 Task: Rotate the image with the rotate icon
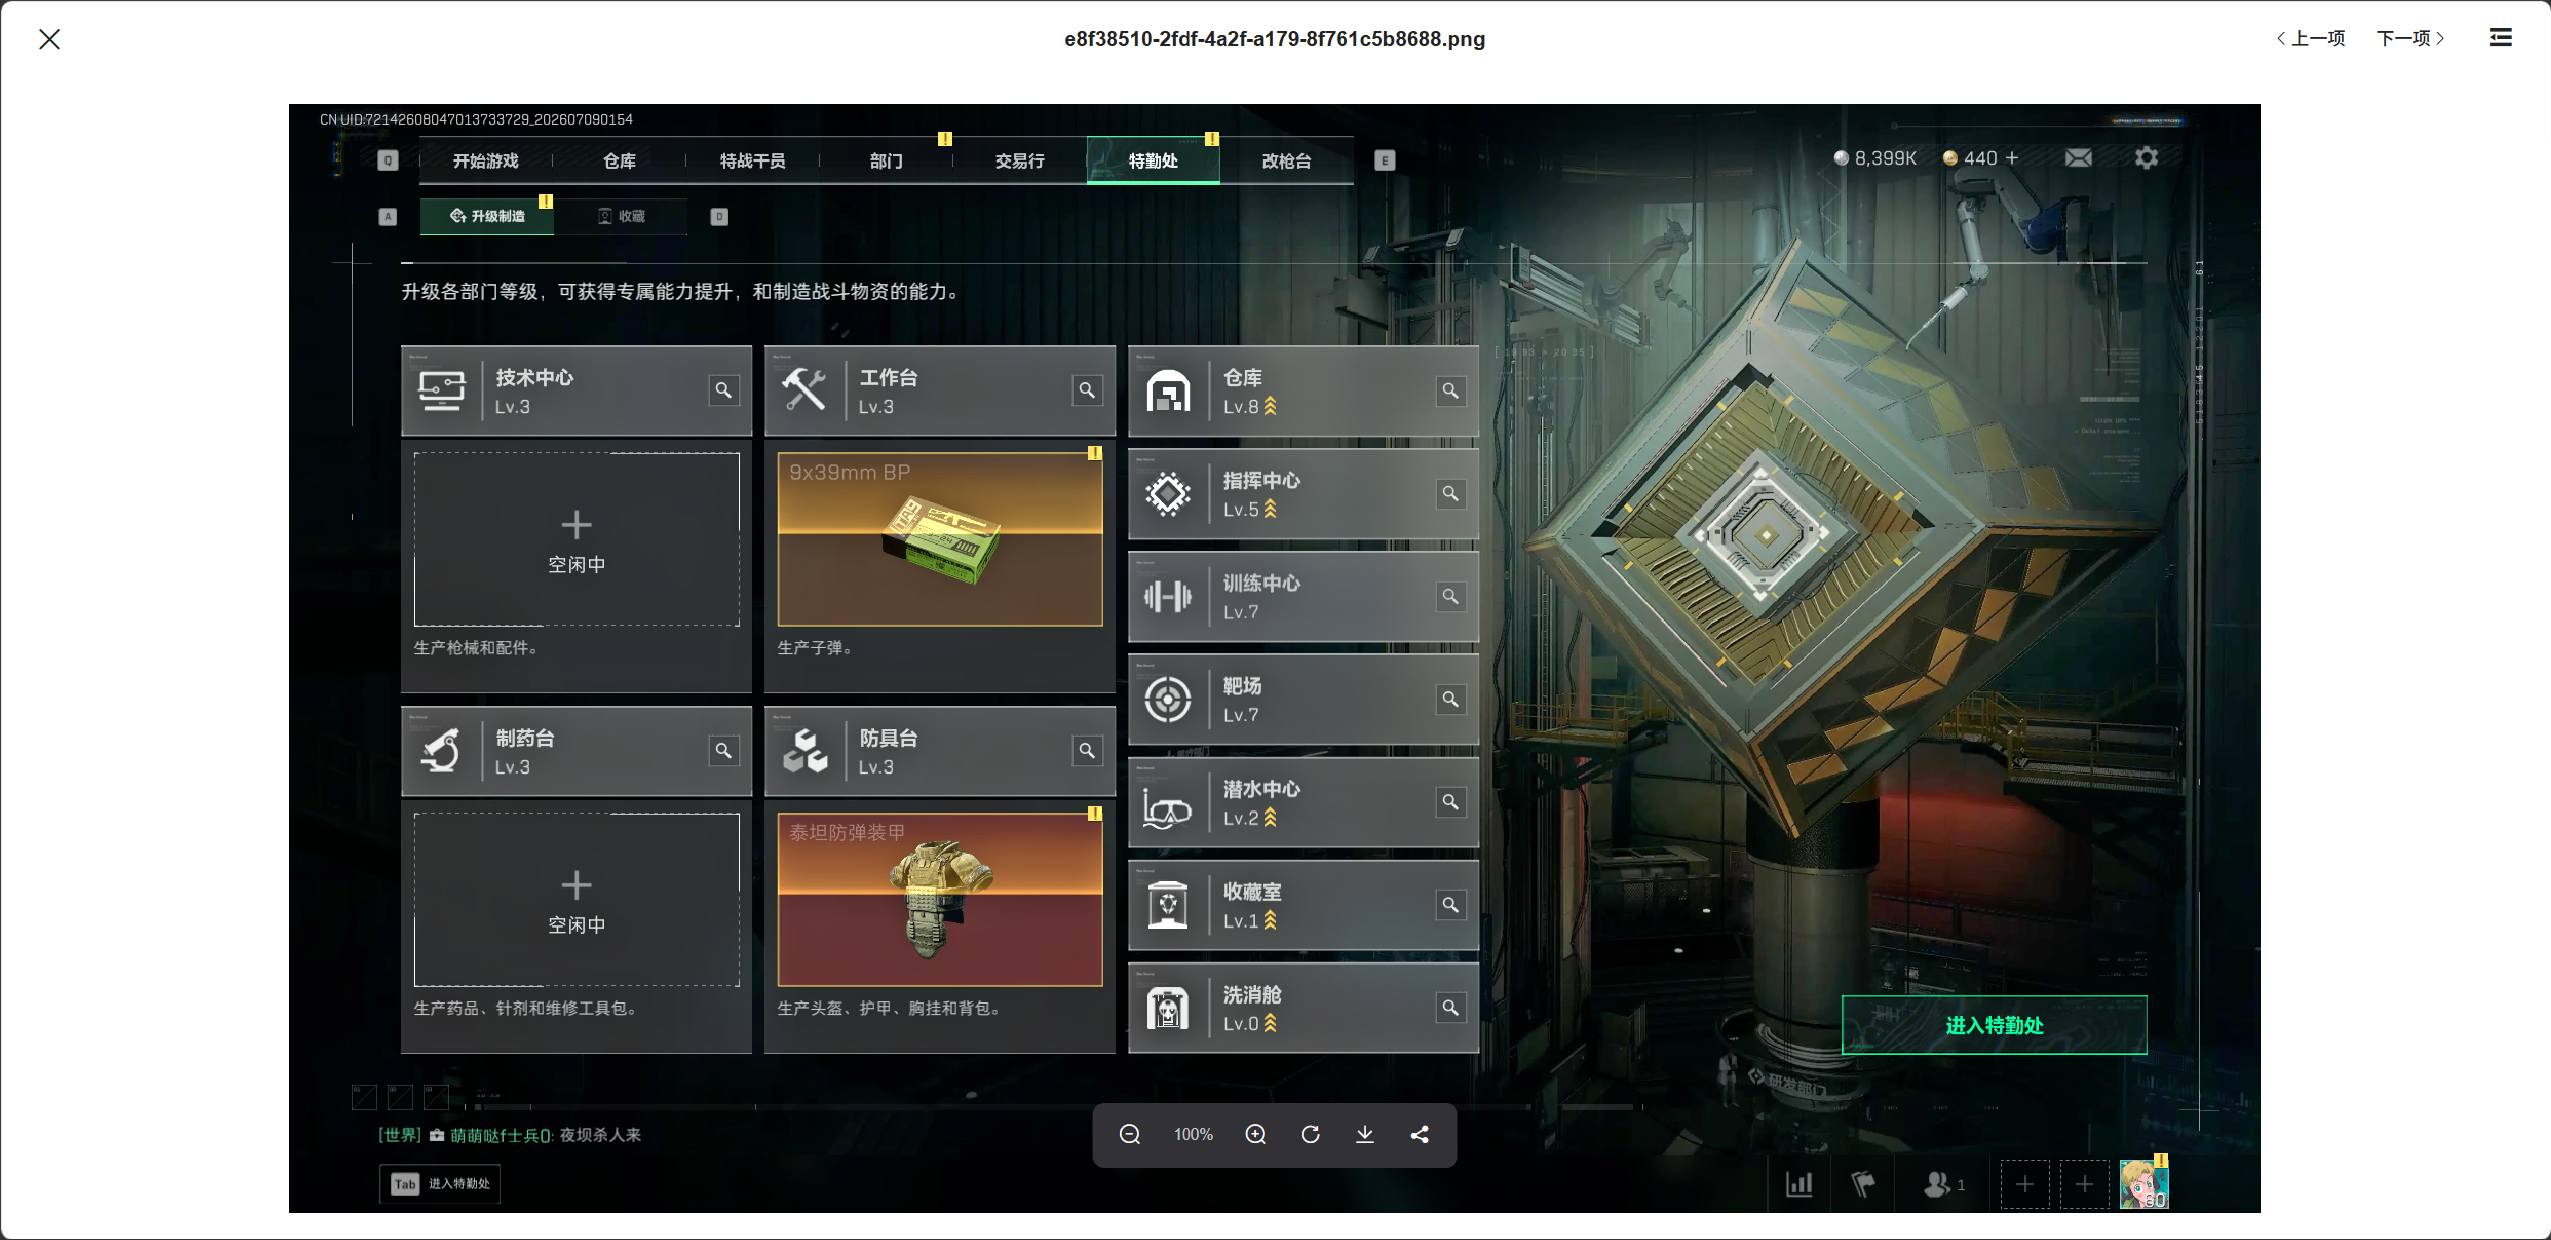(1310, 1134)
